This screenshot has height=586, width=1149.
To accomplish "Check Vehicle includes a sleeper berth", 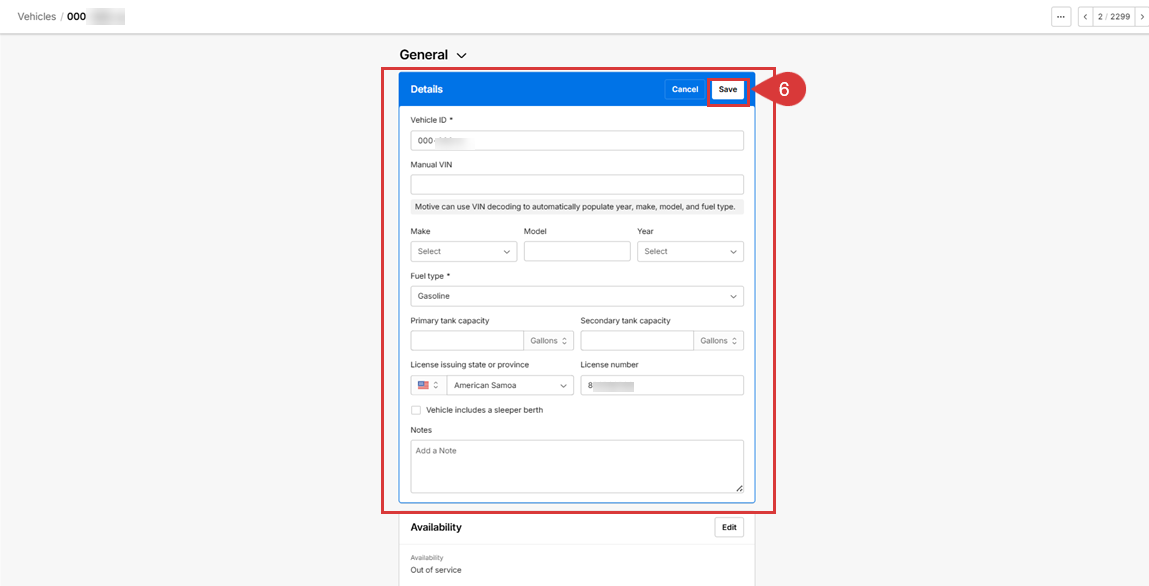I will tap(416, 410).
